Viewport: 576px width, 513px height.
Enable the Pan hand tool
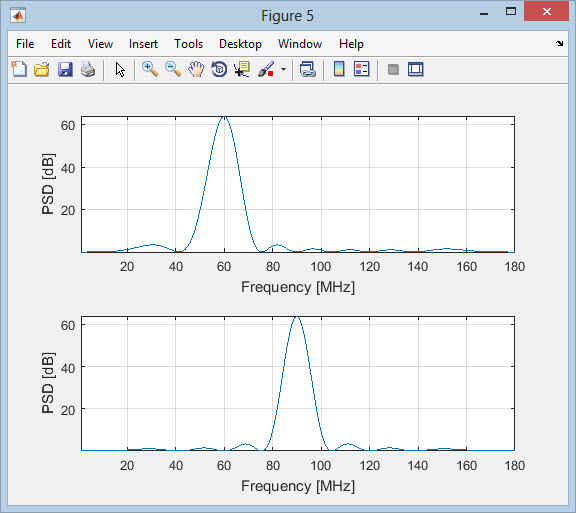(x=196, y=69)
